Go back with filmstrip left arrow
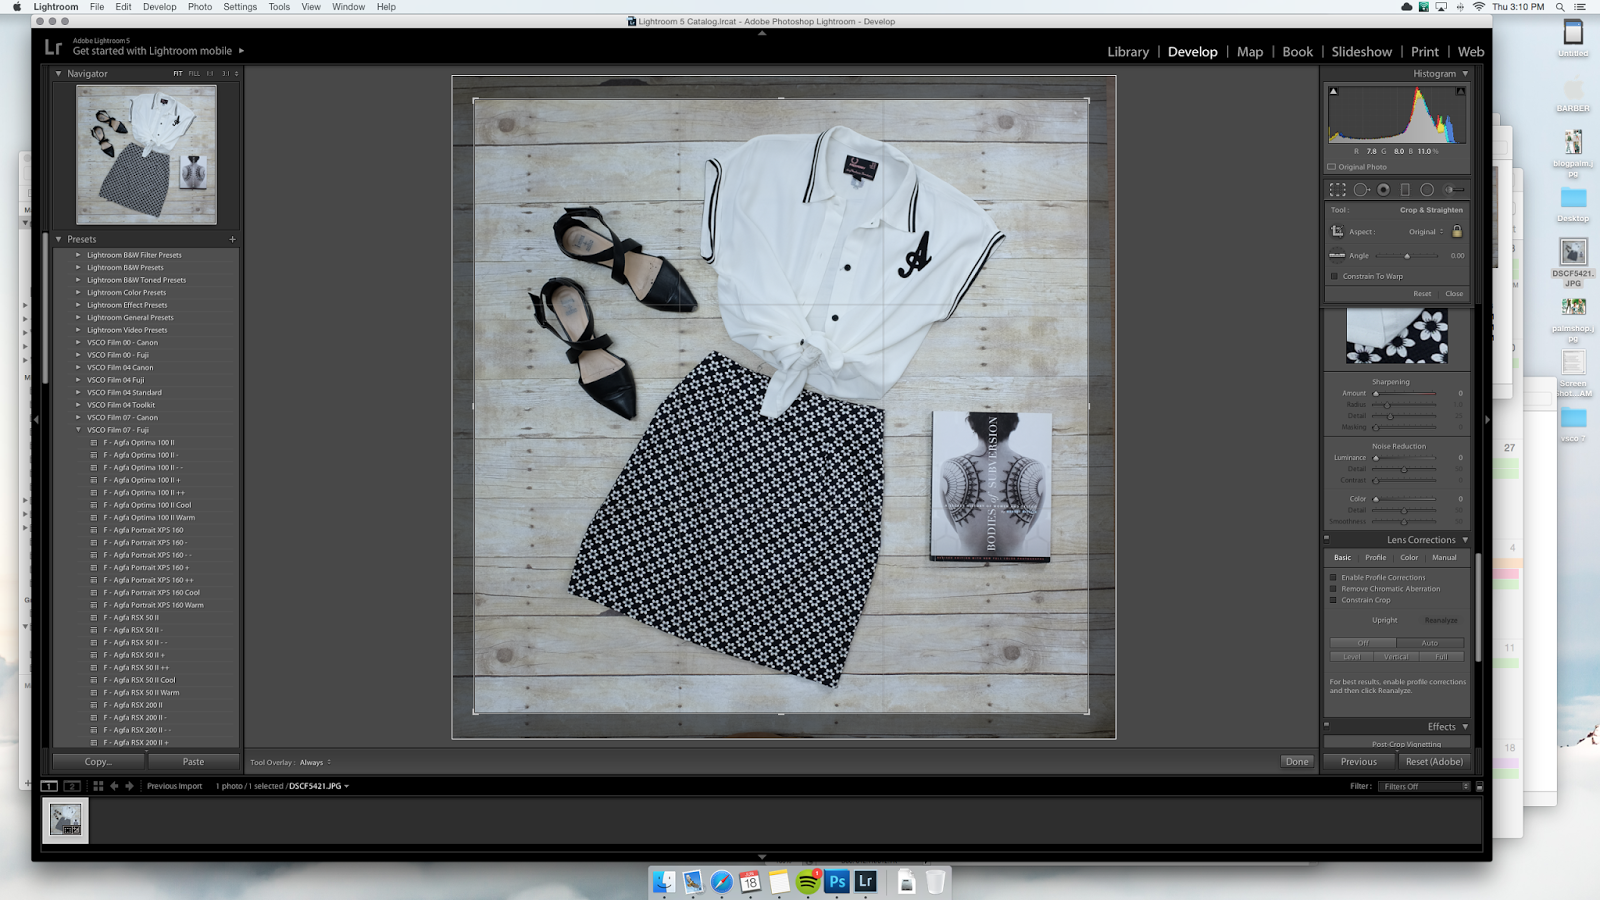 114,786
